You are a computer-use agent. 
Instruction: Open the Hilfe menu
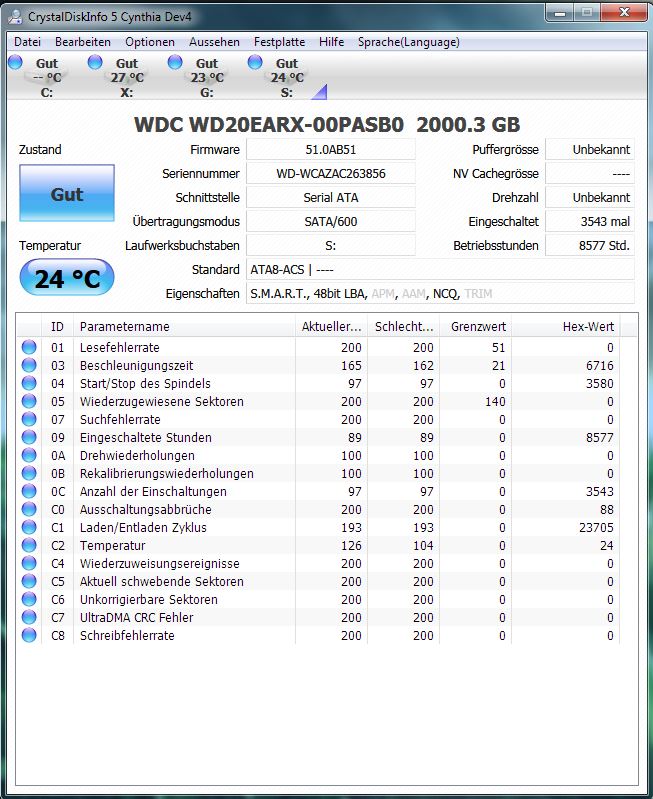(x=331, y=42)
